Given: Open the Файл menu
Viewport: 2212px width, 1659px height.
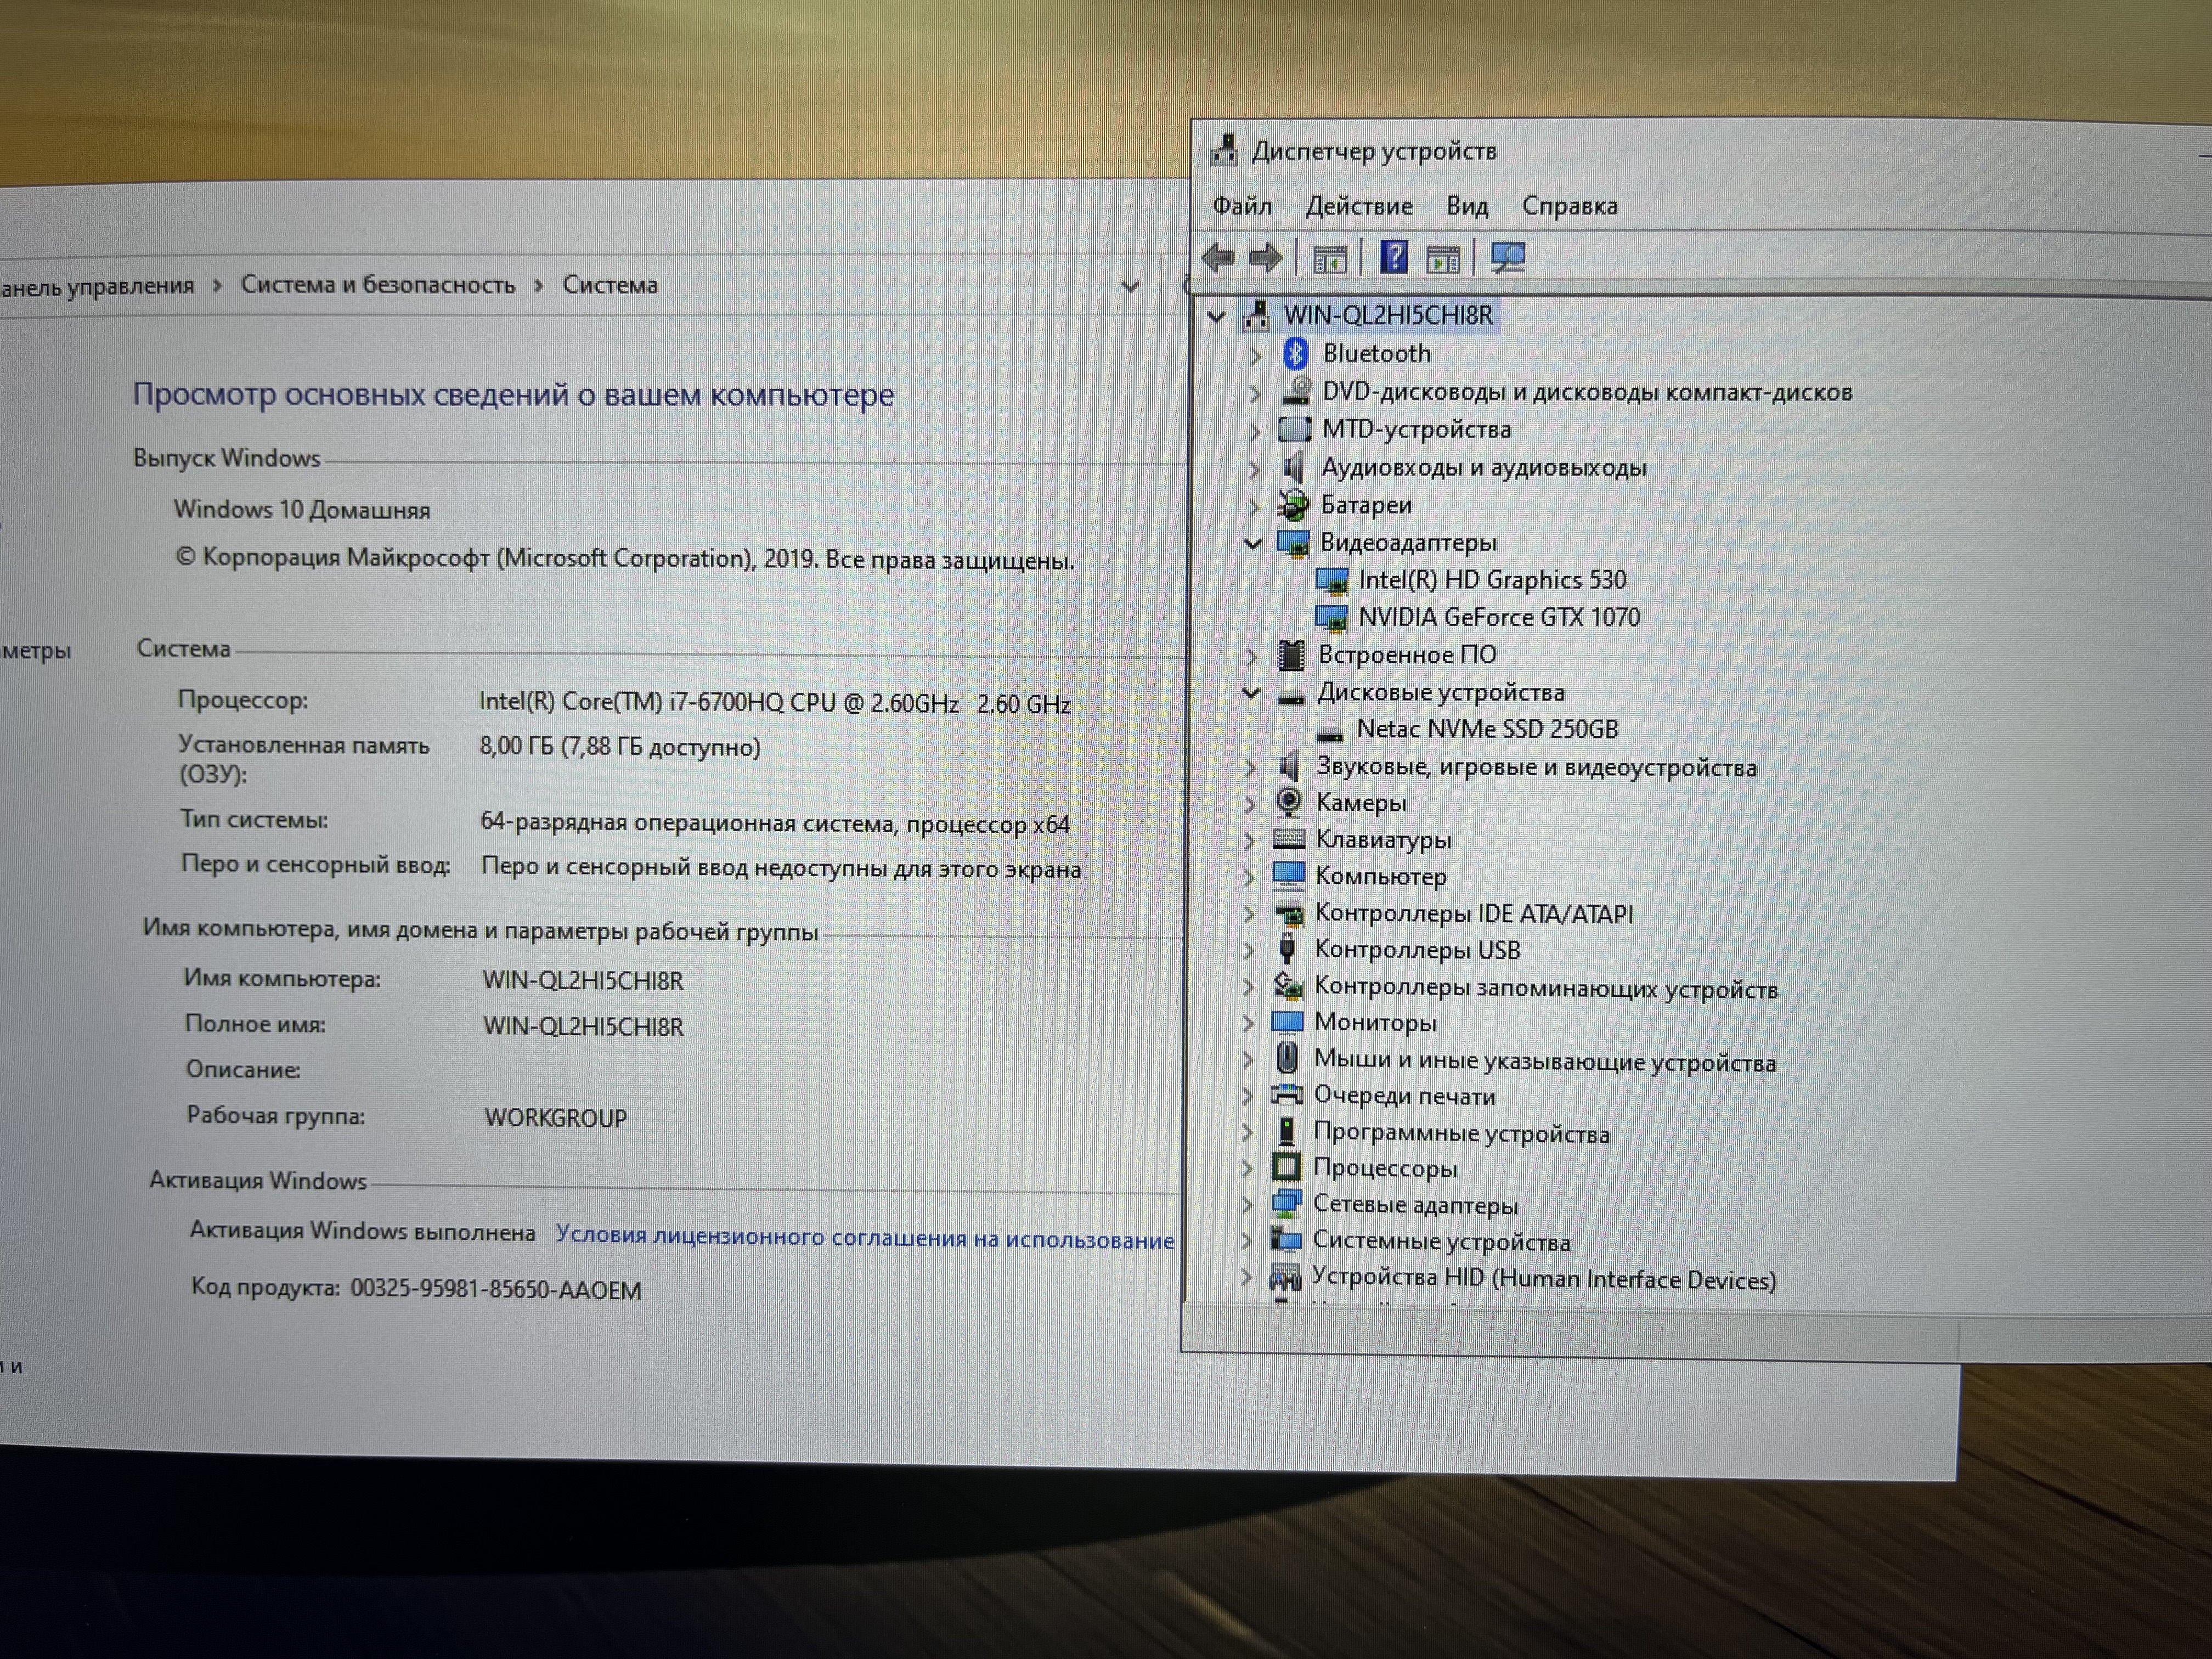Looking at the screenshot, I should (1241, 206).
